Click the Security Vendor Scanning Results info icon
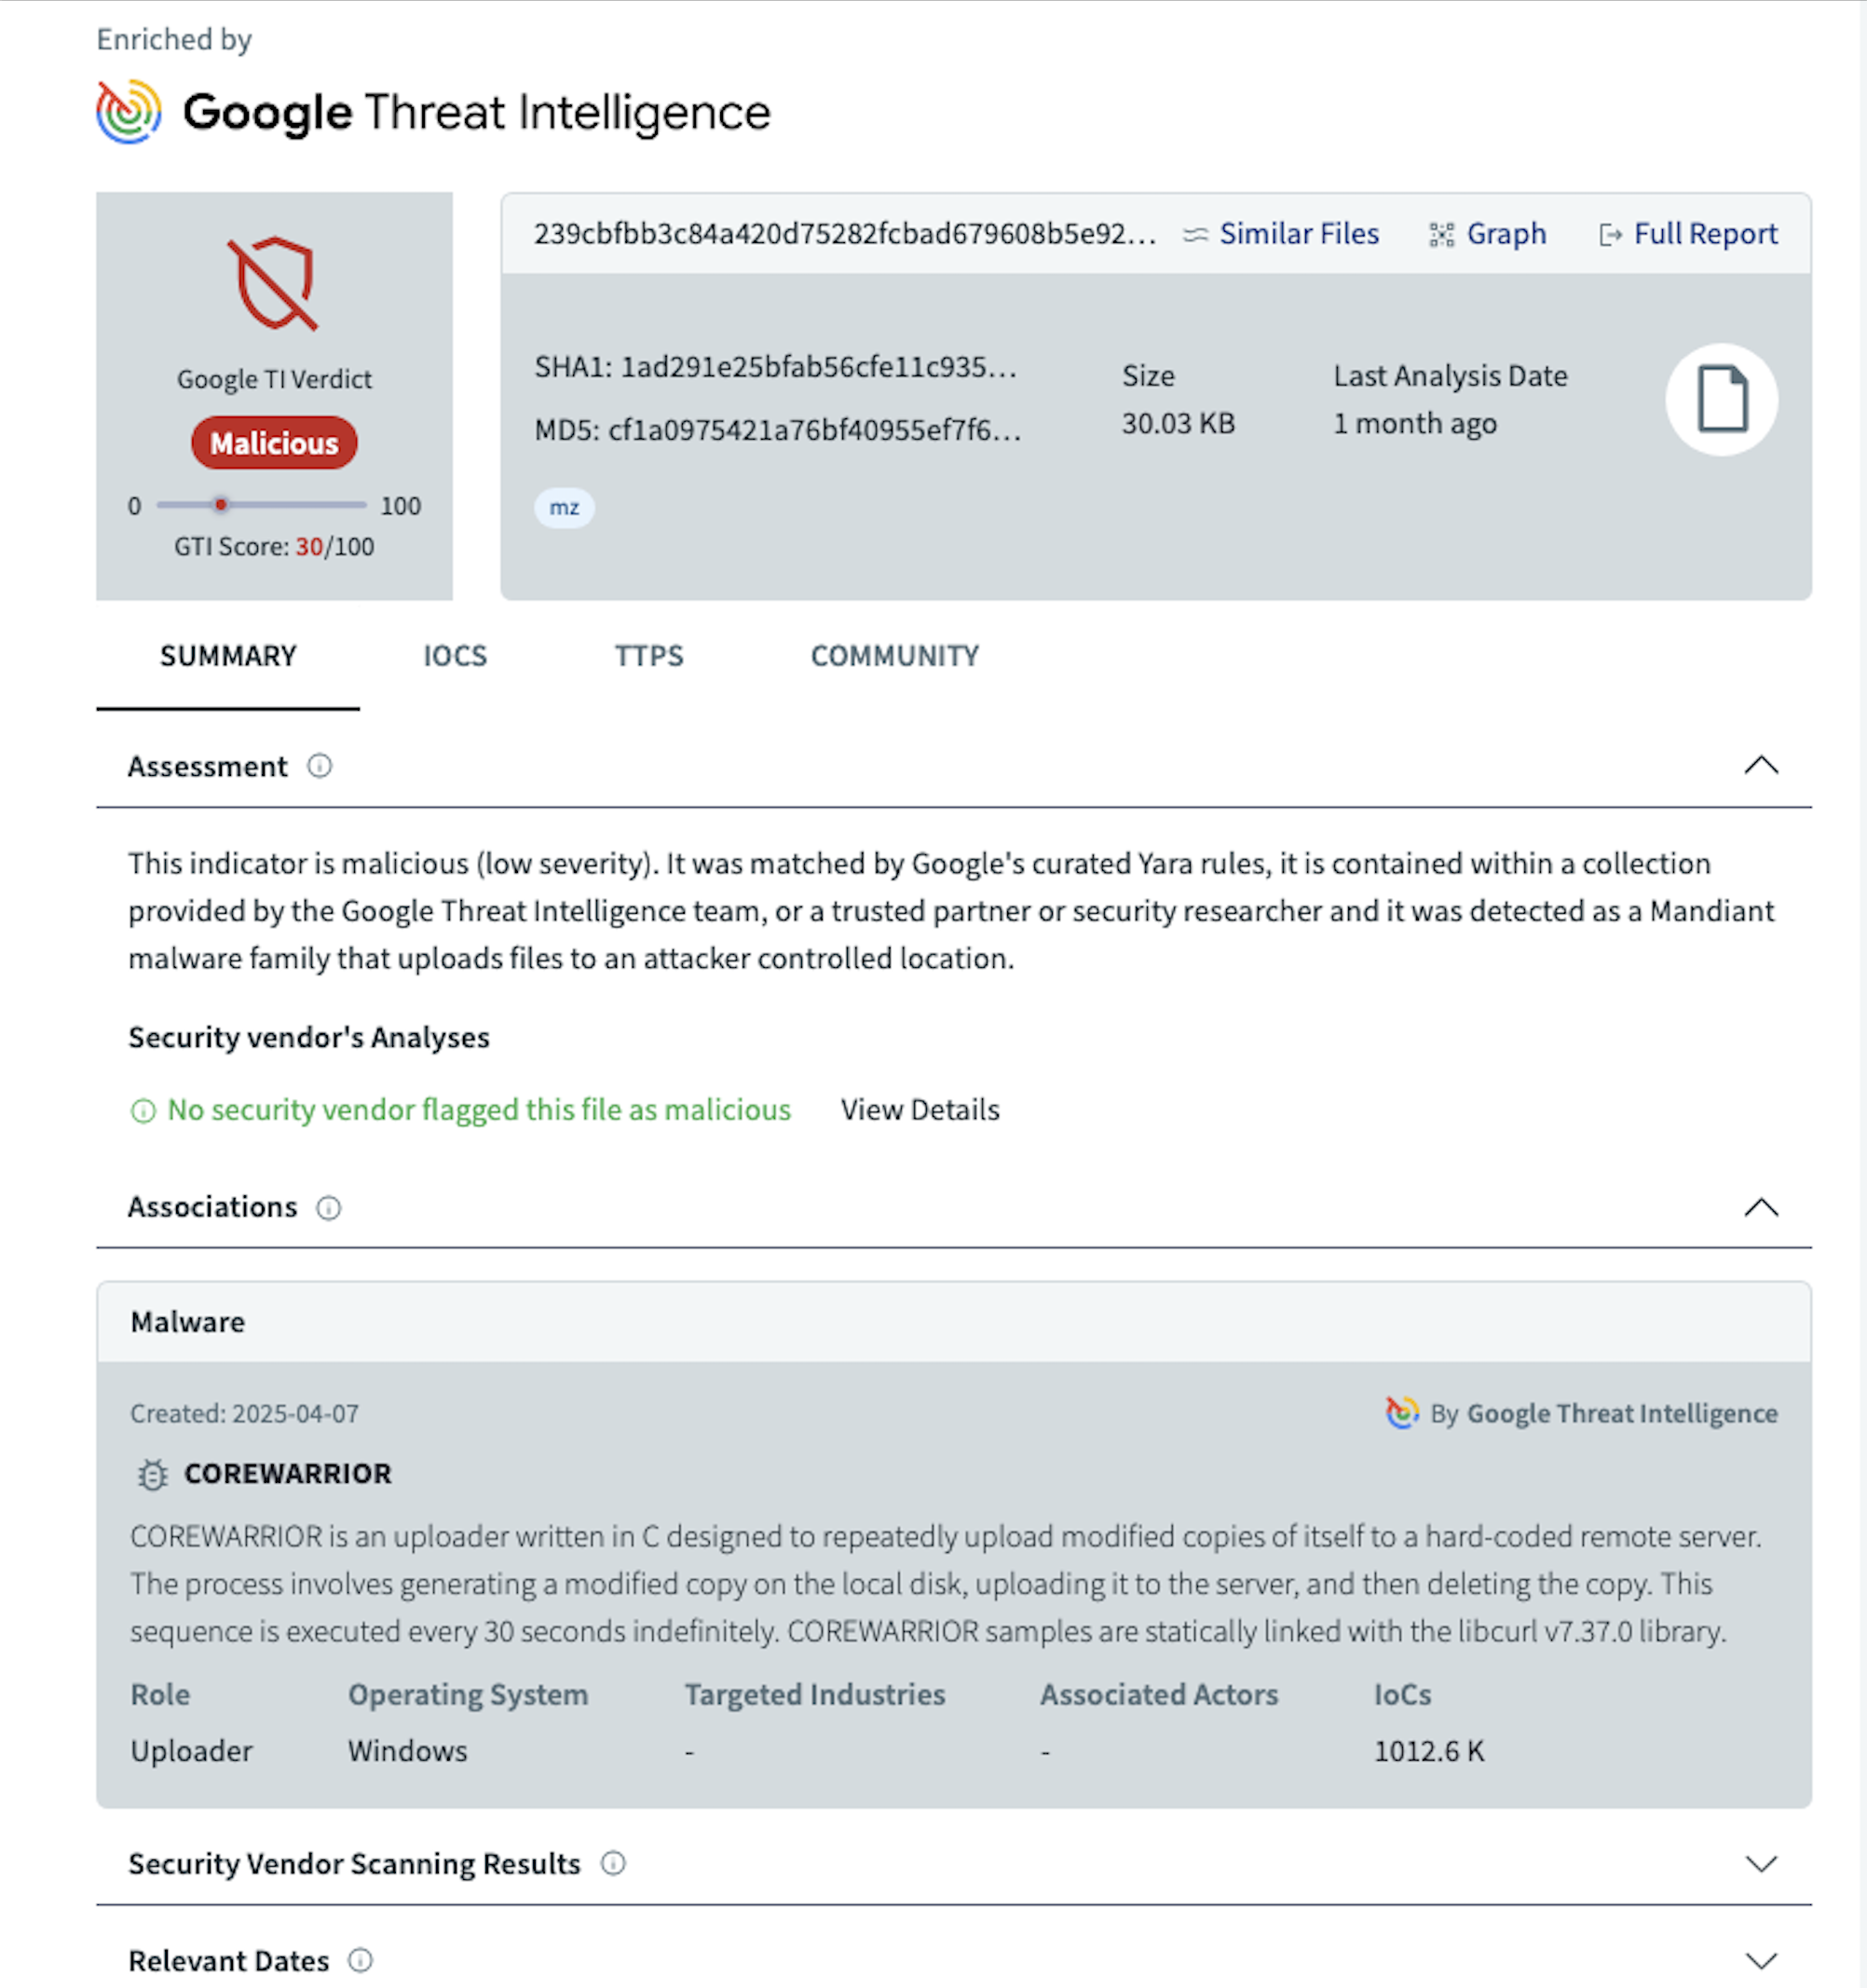Viewport: 1867px width, 1988px height. (613, 1863)
